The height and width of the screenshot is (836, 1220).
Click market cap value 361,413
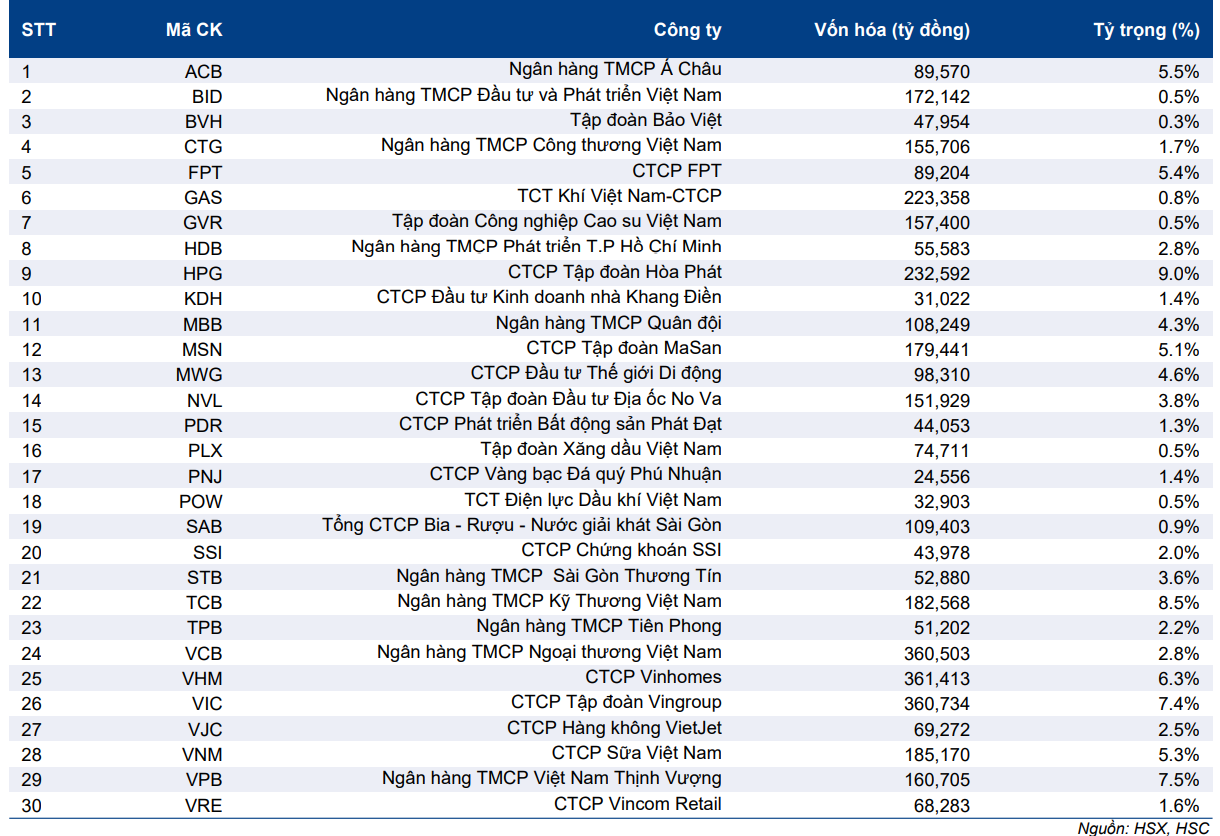tap(937, 679)
